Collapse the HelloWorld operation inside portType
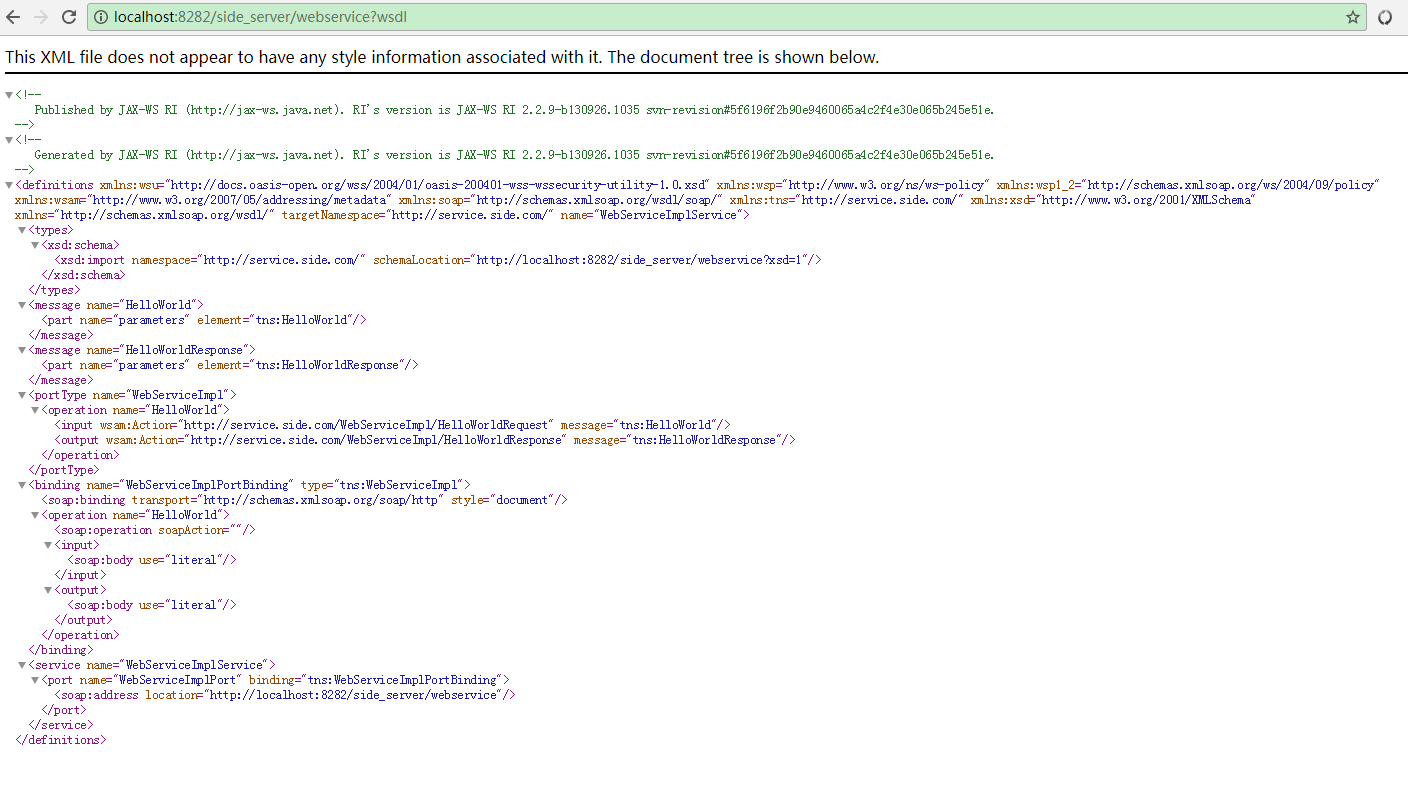The image size is (1408, 798). coord(35,410)
